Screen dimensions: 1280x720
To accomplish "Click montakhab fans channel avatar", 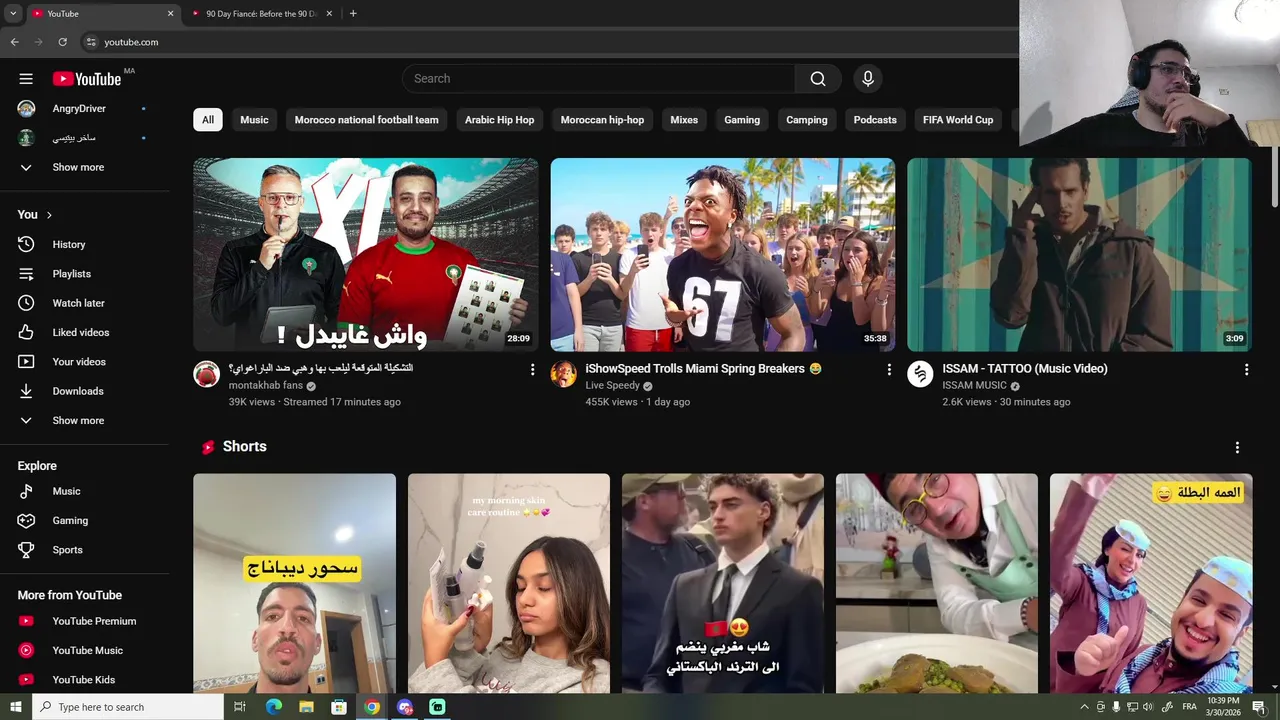I will (x=207, y=374).
